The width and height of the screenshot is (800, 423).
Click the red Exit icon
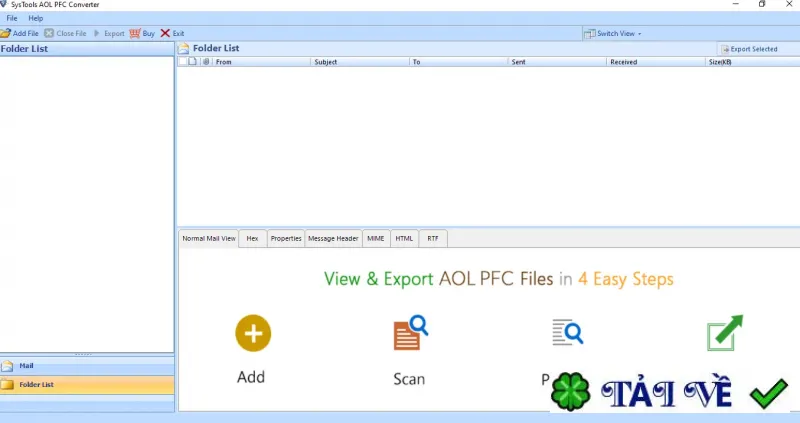(165, 33)
